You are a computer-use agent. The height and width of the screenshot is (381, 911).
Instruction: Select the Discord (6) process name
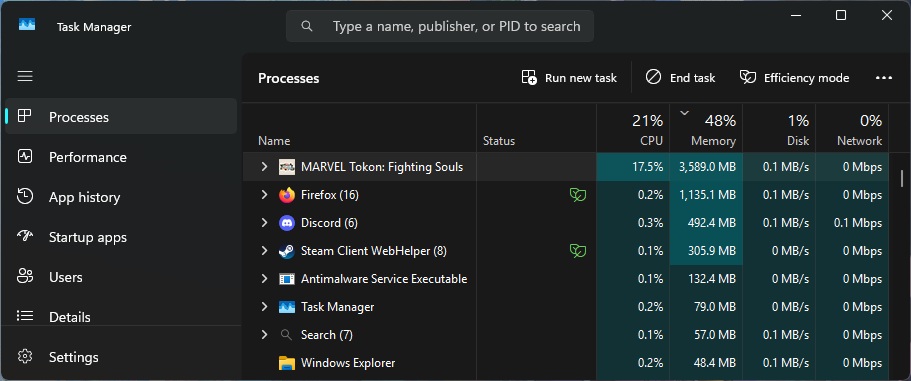pos(329,223)
